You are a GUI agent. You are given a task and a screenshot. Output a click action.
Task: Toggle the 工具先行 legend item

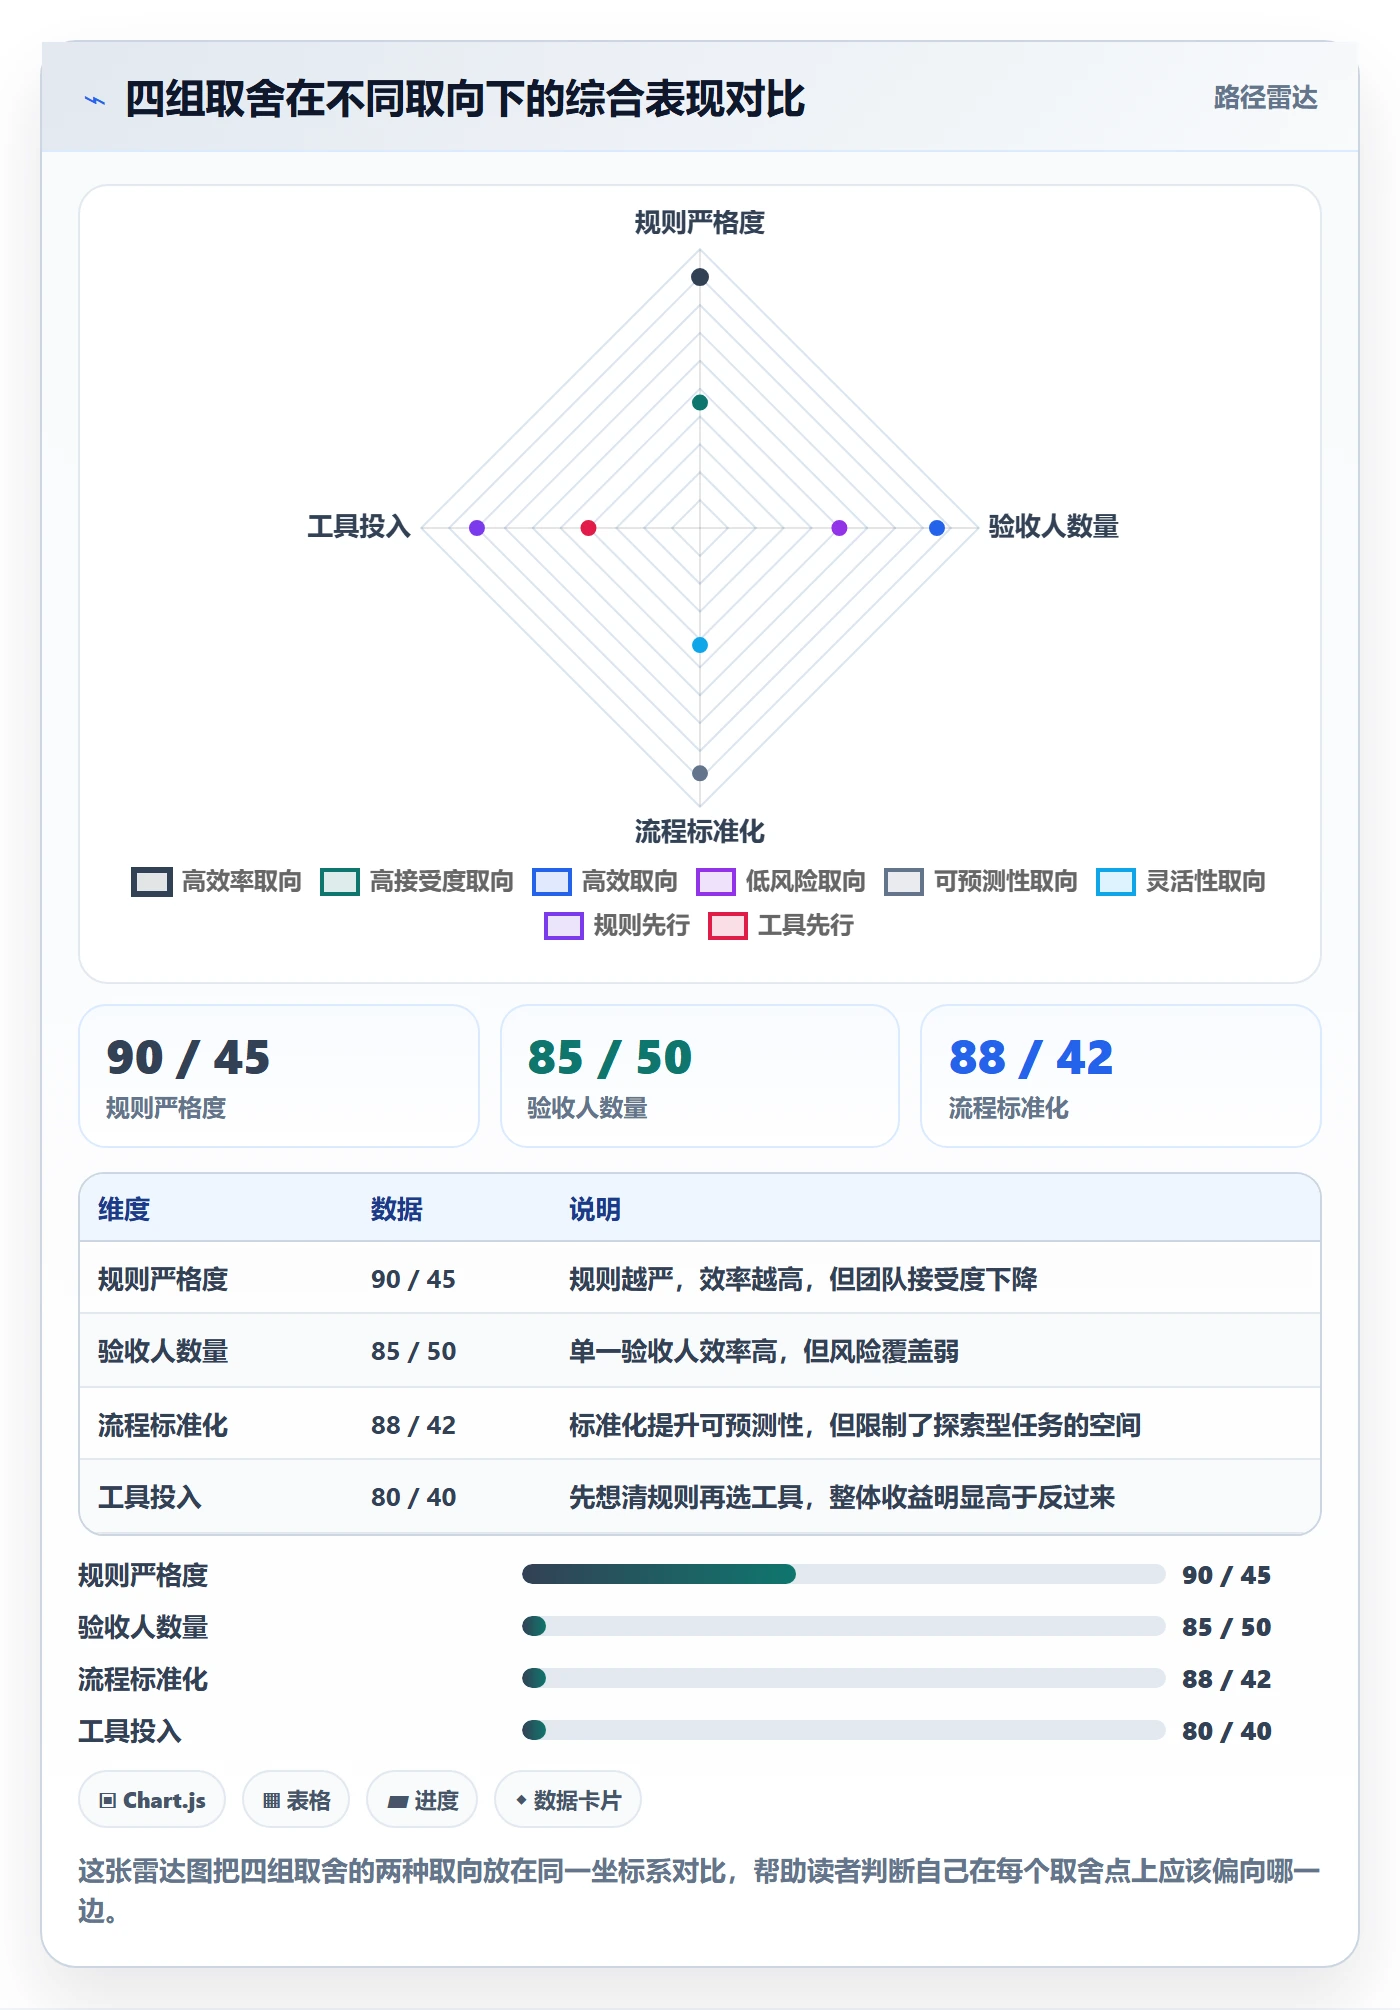tap(781, 925)
